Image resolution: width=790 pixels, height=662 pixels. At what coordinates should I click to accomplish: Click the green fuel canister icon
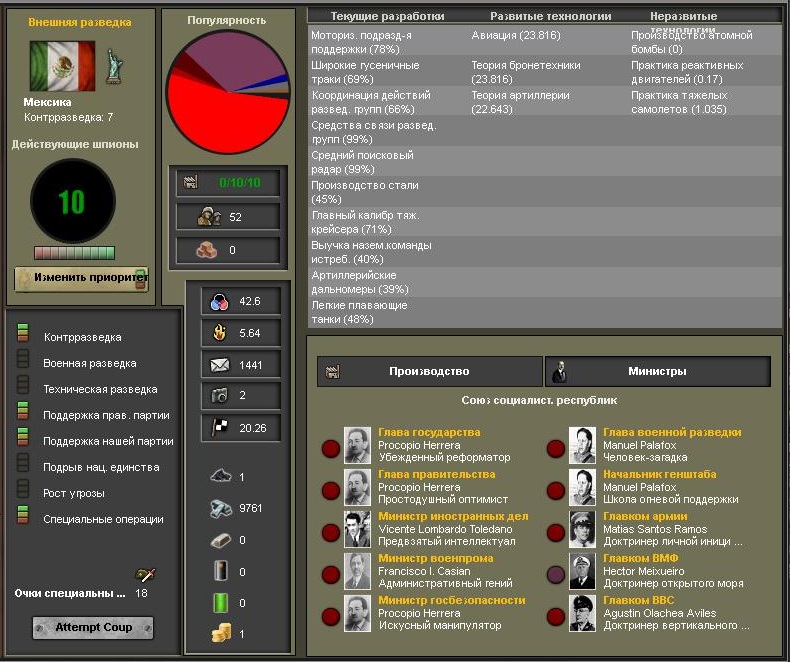221,603
